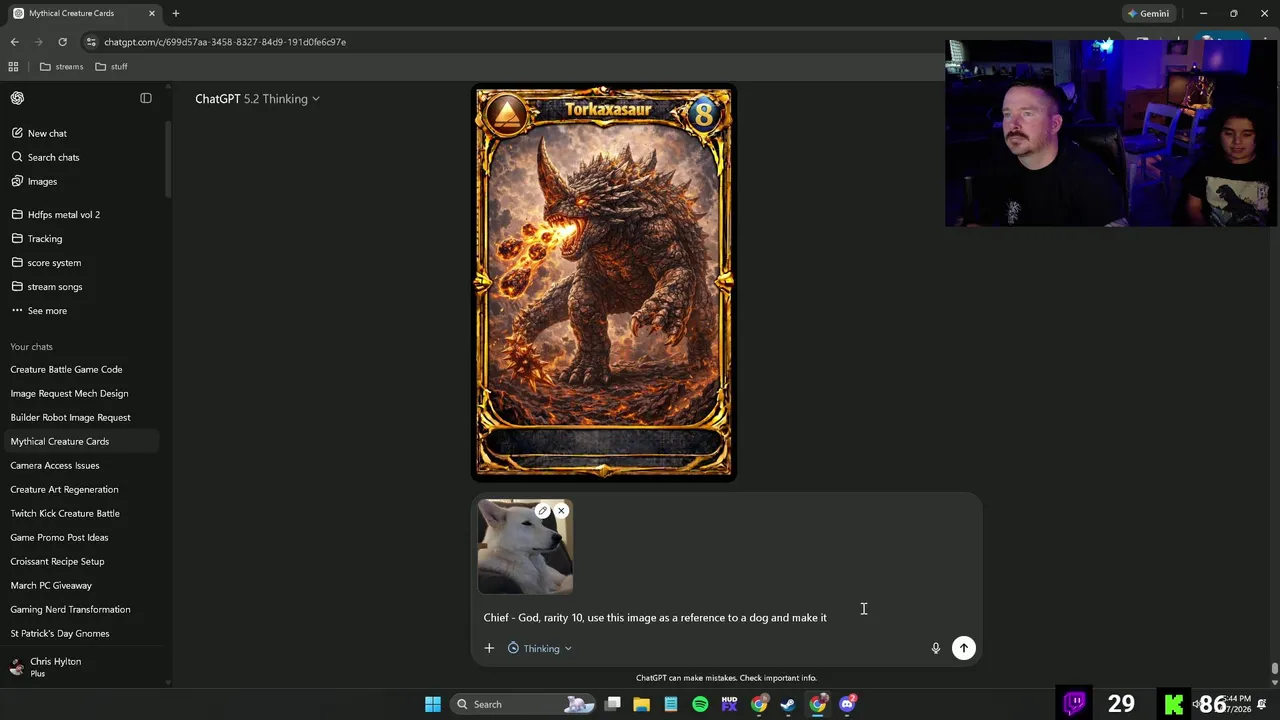Start voice dictation with microphone

click(x=936, y=648)
